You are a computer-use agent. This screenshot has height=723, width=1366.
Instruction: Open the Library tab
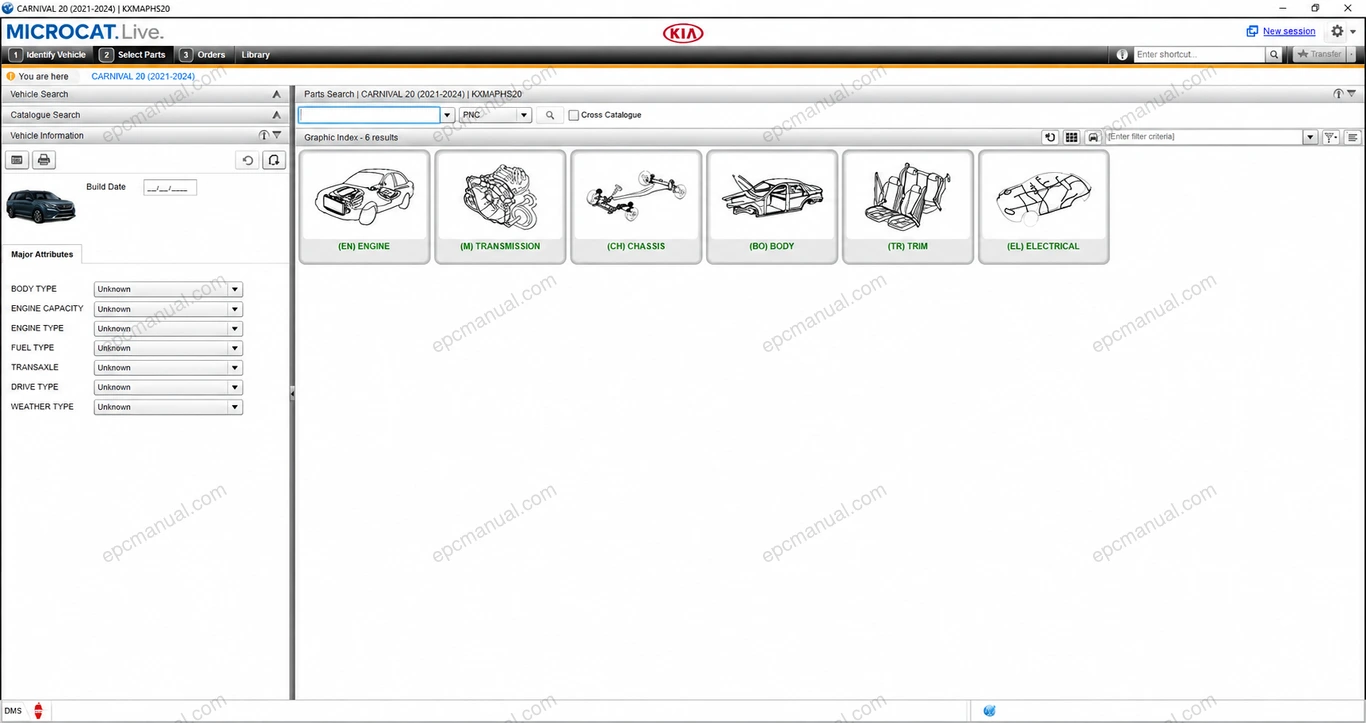256,55
